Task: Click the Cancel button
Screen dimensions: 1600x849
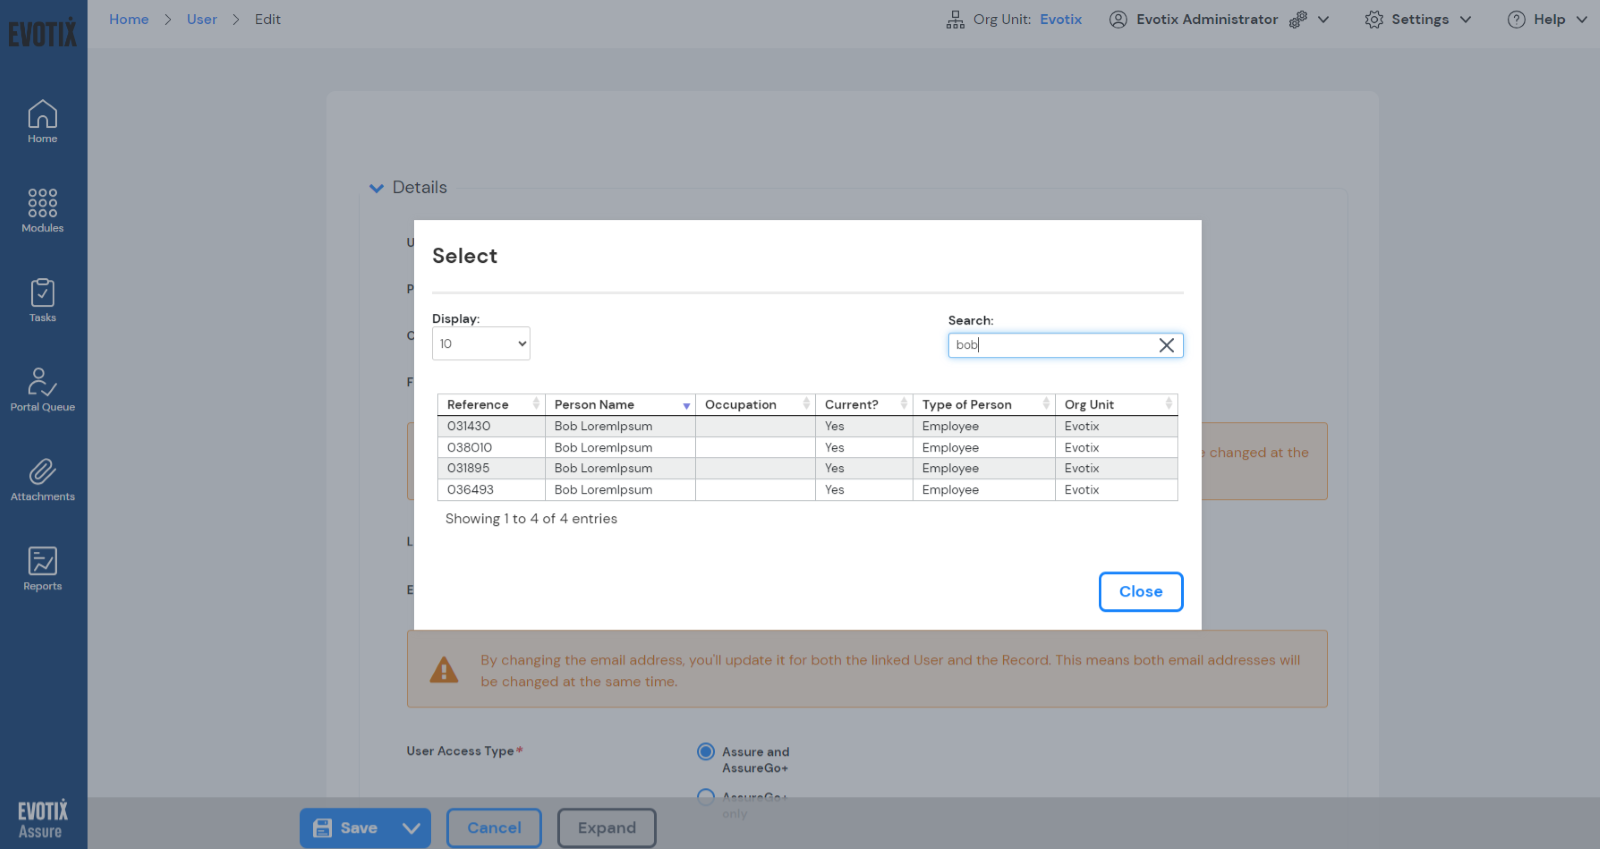Action: tap(494, 828)
